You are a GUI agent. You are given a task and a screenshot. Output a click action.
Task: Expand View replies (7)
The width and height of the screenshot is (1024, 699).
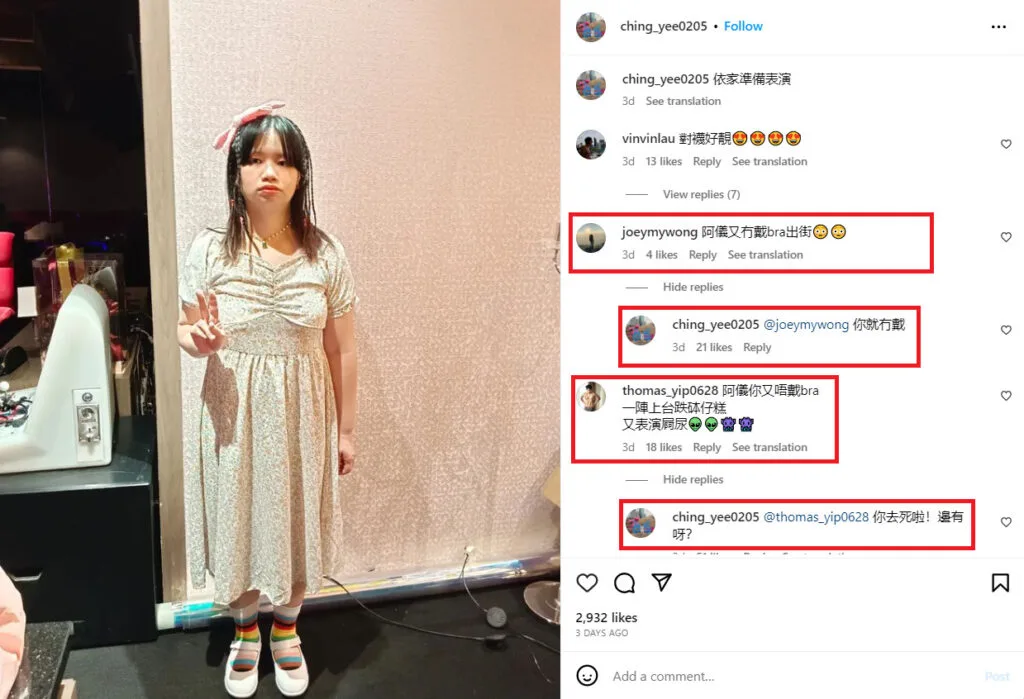[x=701, y=194]
